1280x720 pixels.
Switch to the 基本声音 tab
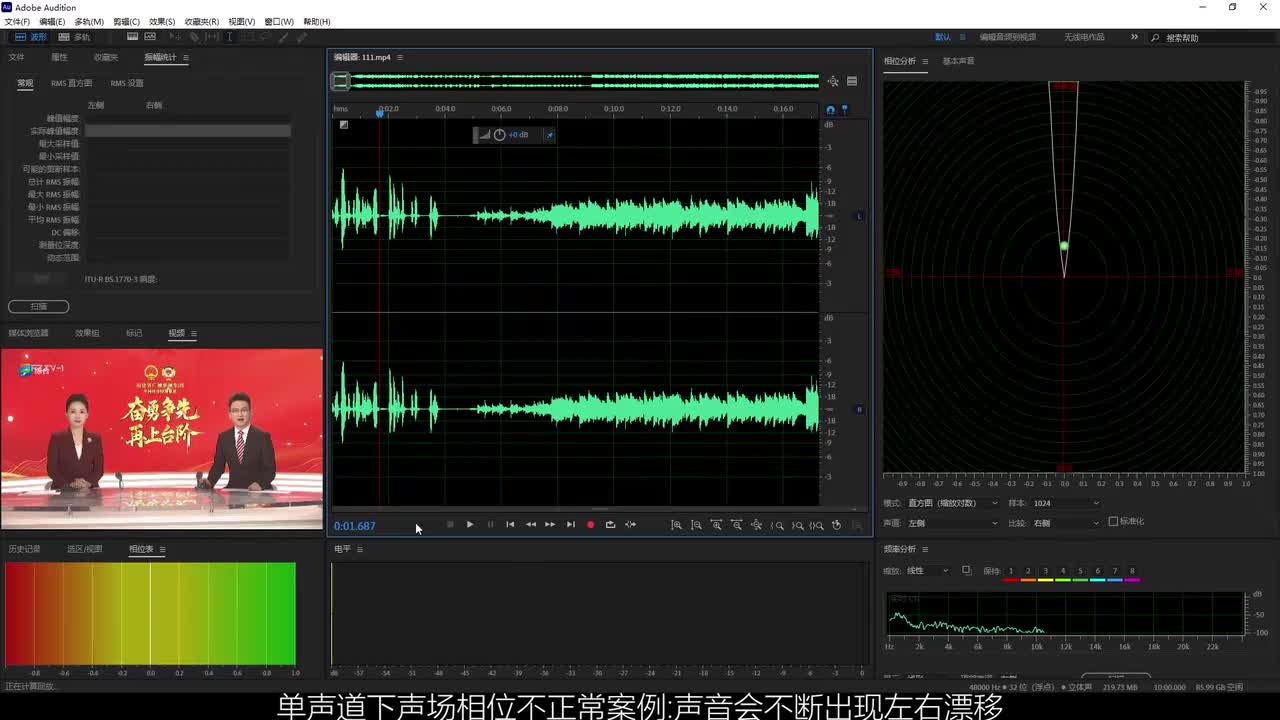(x=958, y=61)
